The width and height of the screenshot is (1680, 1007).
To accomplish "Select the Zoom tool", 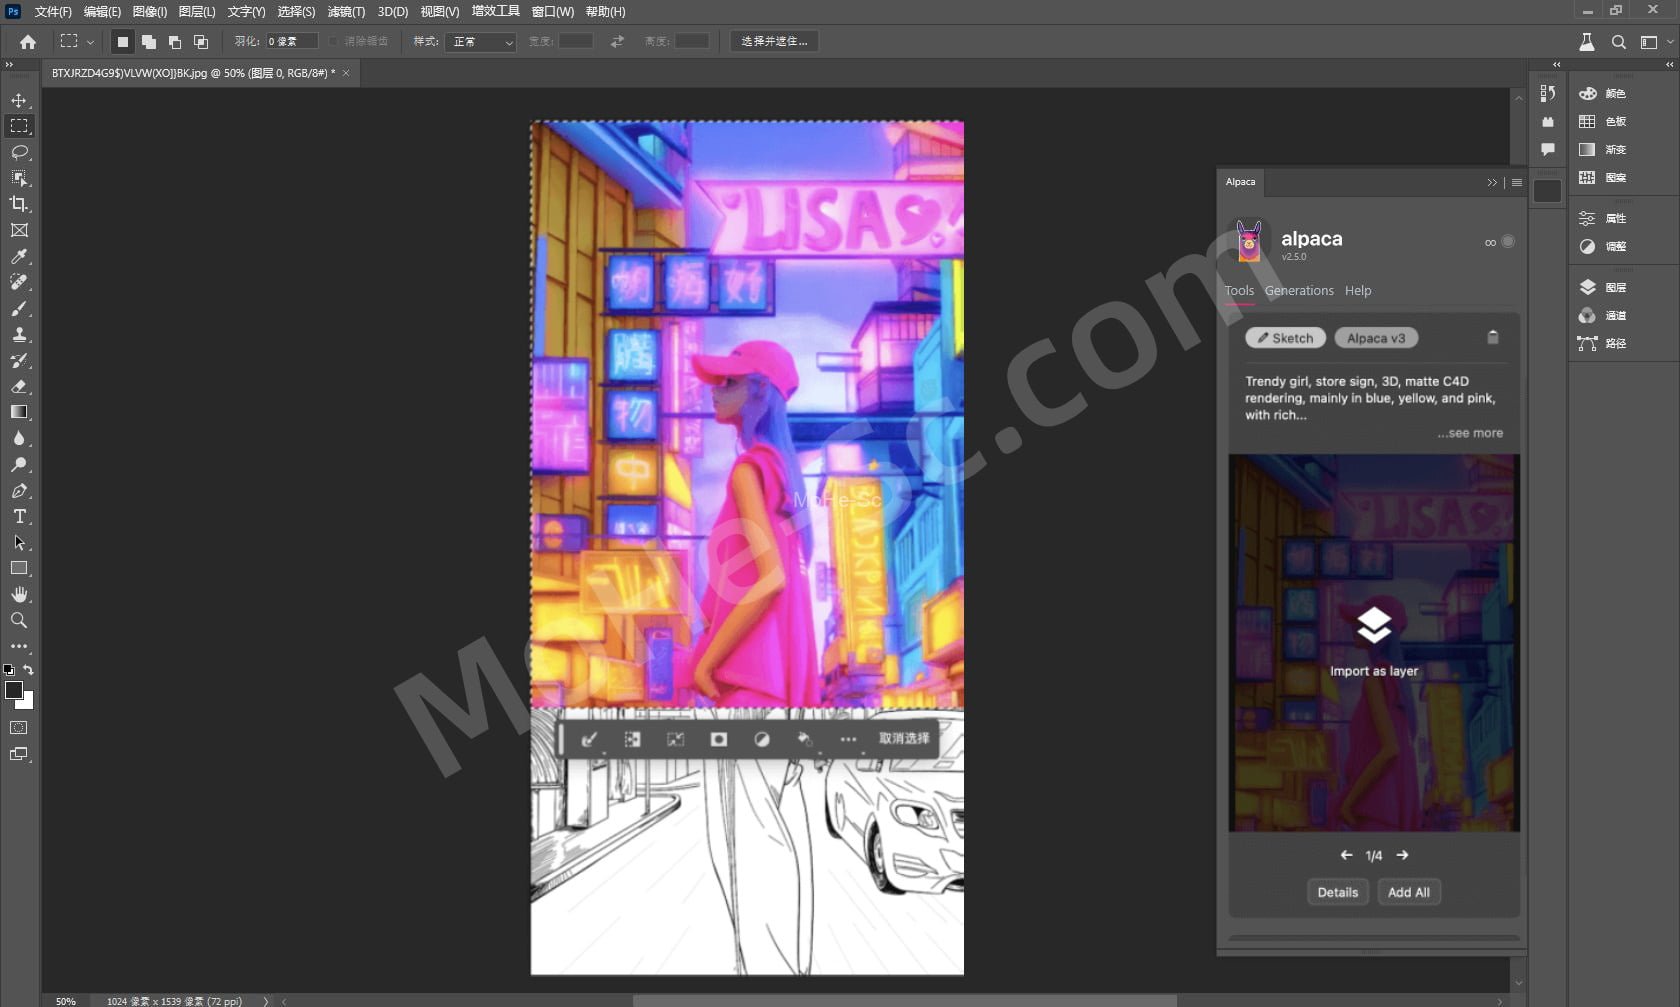I will coord(19,620).
